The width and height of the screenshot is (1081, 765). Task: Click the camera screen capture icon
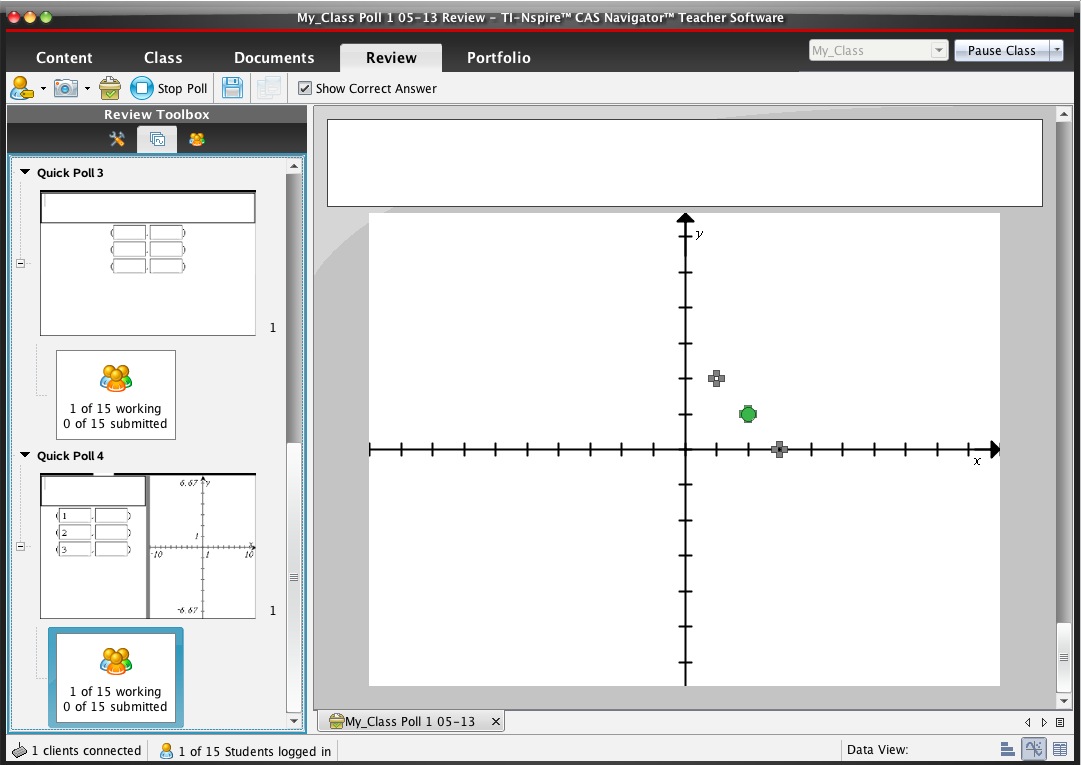point(66,89)
